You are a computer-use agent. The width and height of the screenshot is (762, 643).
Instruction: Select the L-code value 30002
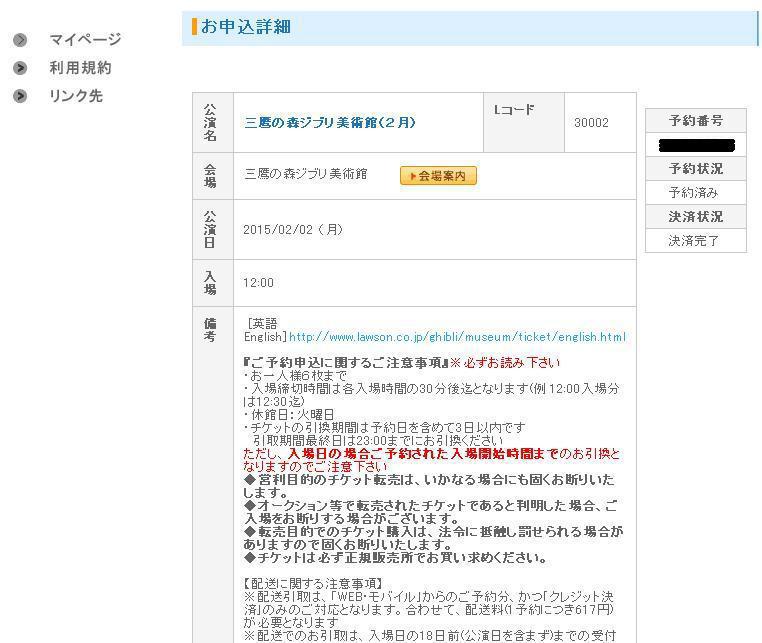pos(591,122)
